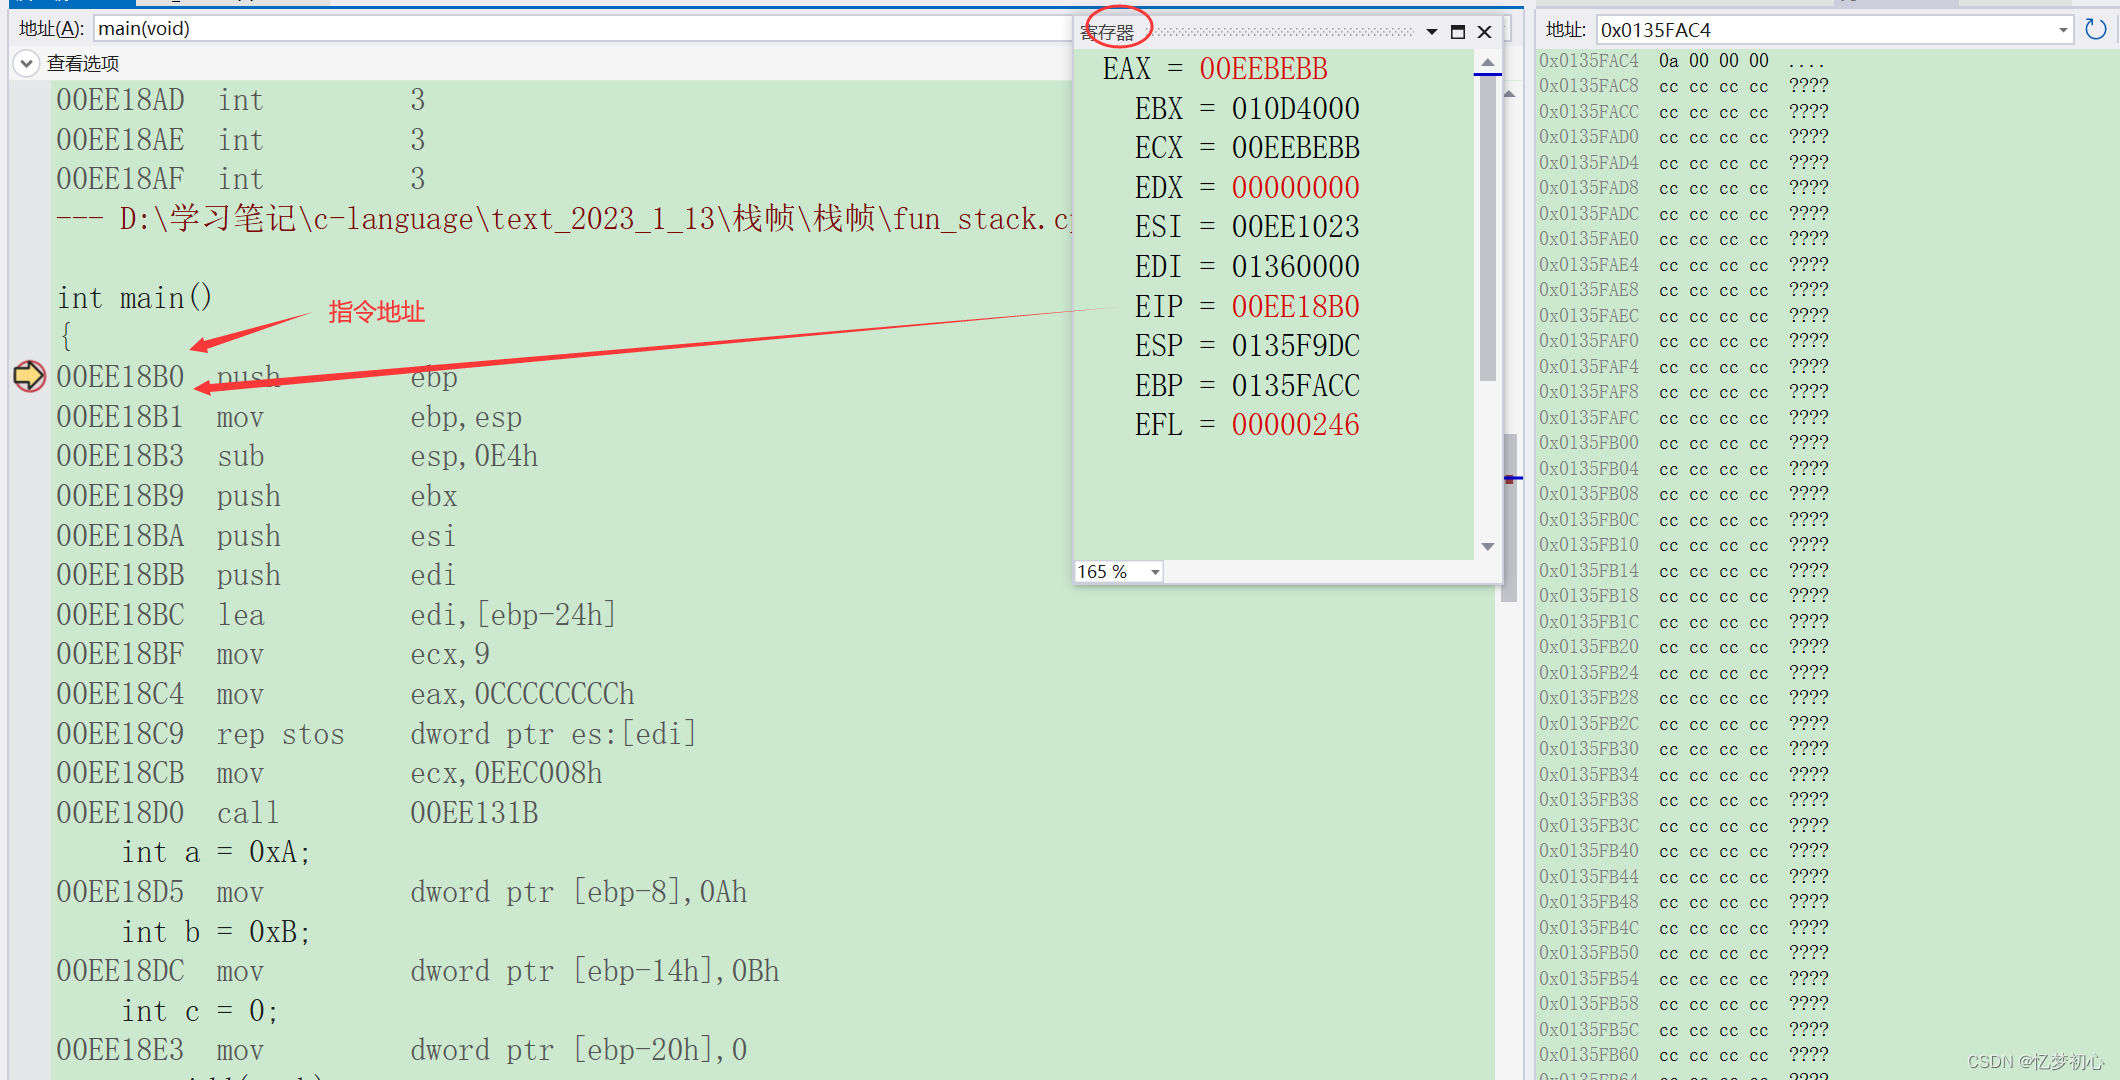
Task: Open the 165 % zoom dropdown
Action: [1155, 572]
